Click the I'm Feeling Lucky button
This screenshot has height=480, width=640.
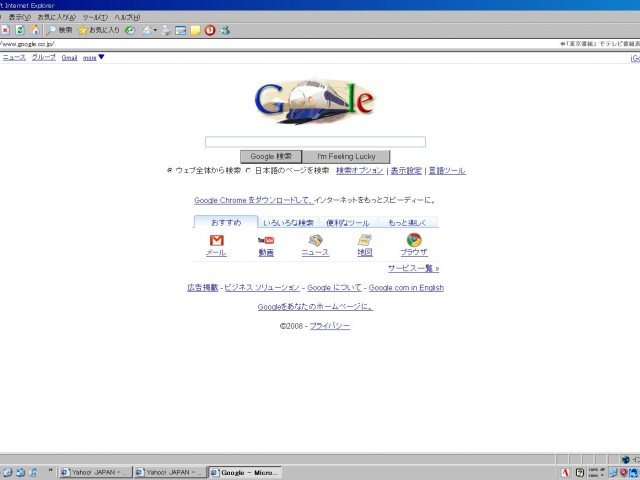(346, 156)
